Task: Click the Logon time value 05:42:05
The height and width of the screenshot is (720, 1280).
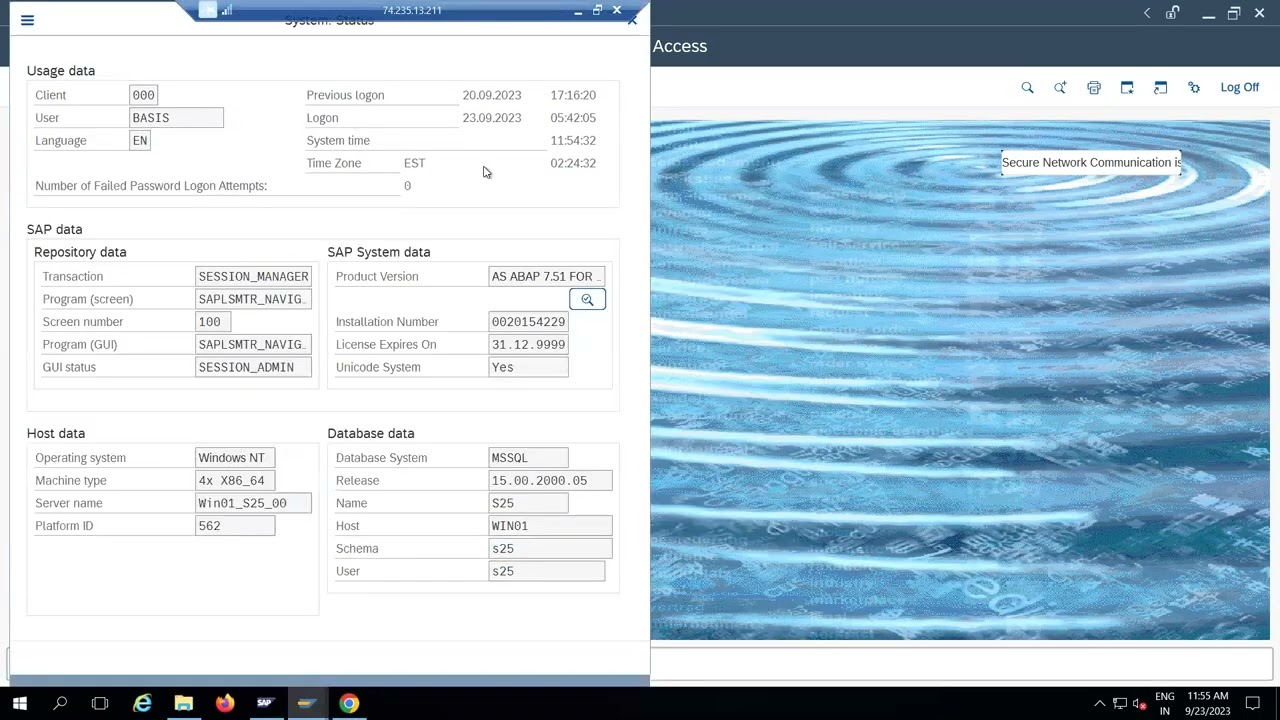Action: 573,118
